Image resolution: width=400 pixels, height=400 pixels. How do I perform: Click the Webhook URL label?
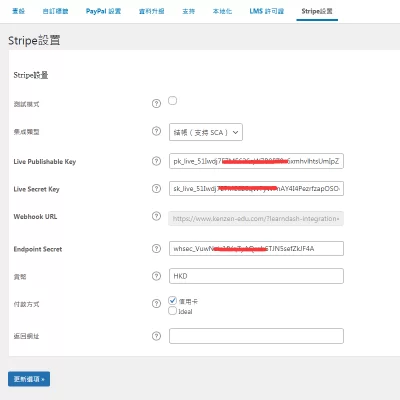[35, 217]
